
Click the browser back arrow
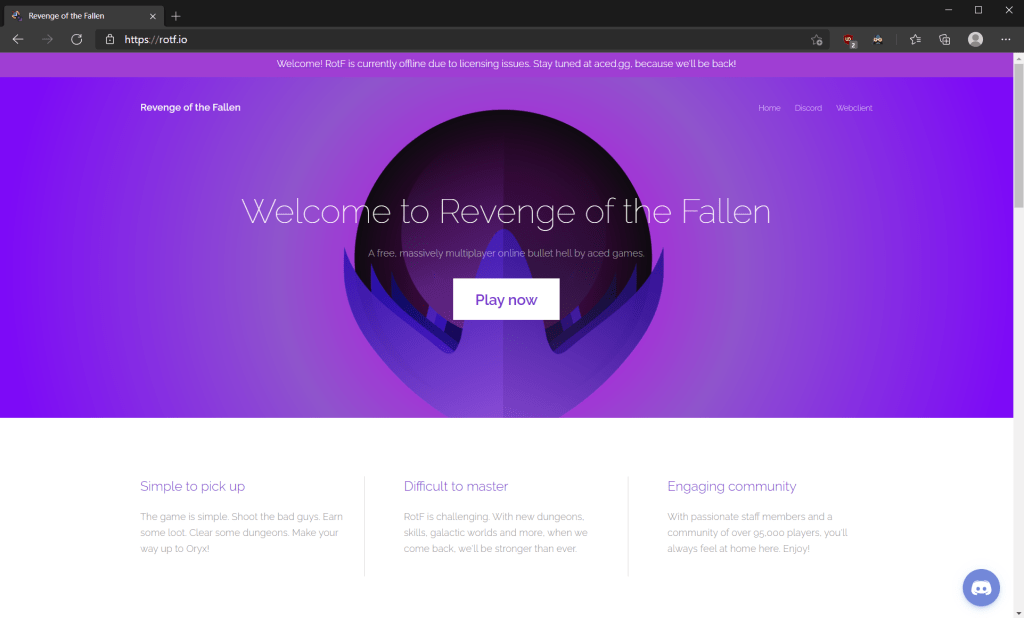pos(18,39)
